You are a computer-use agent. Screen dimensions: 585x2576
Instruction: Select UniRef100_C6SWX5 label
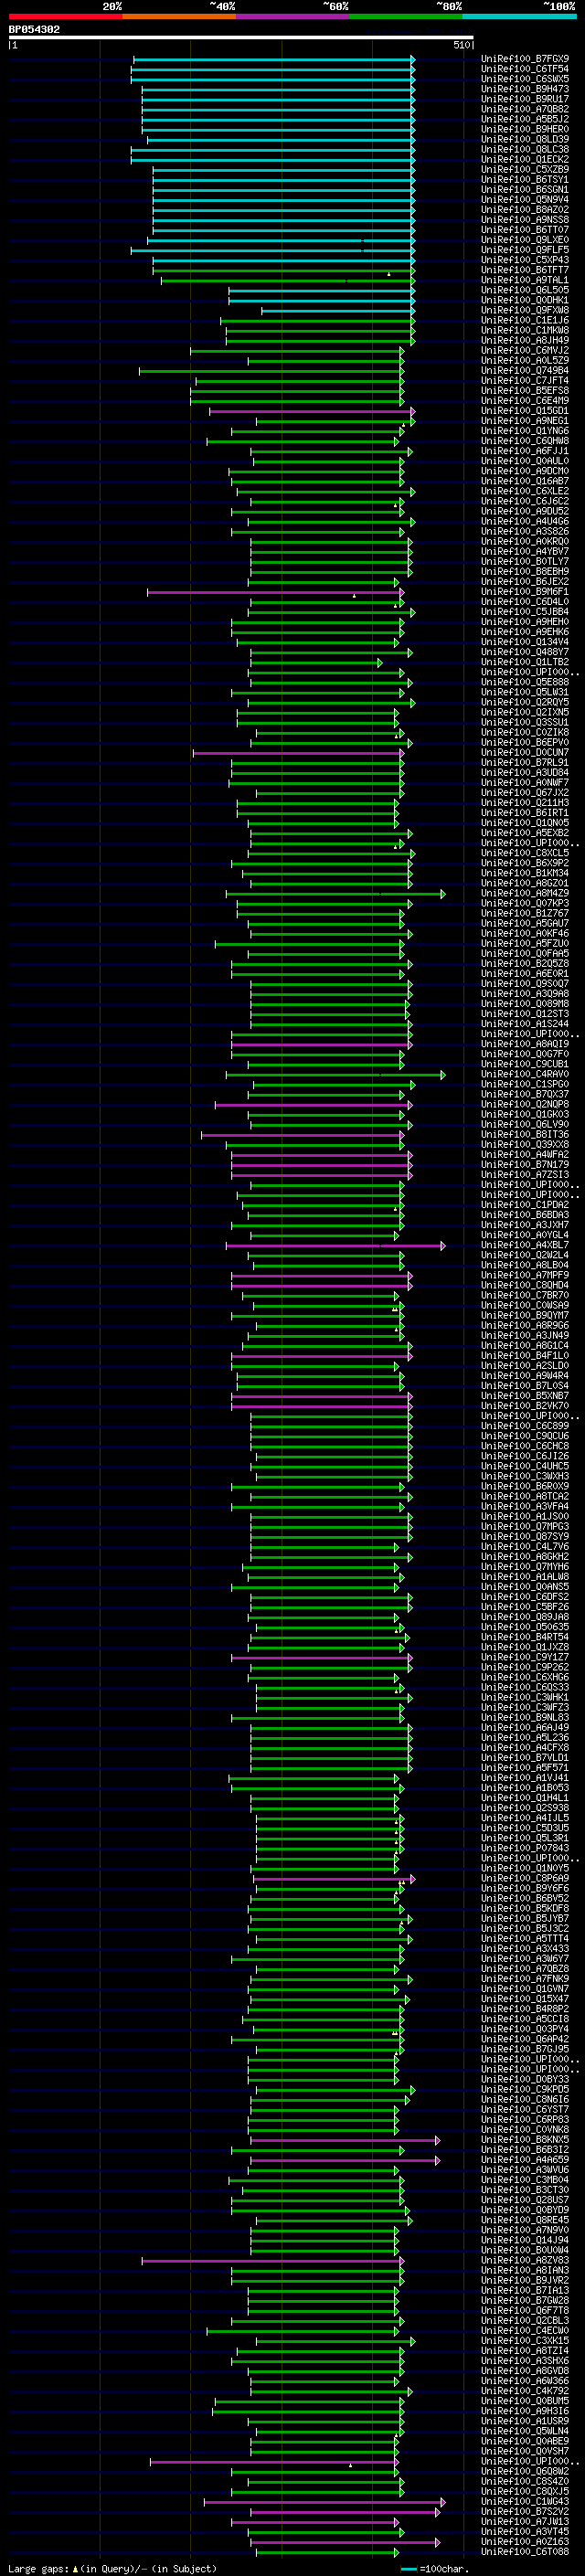point(525,79)
